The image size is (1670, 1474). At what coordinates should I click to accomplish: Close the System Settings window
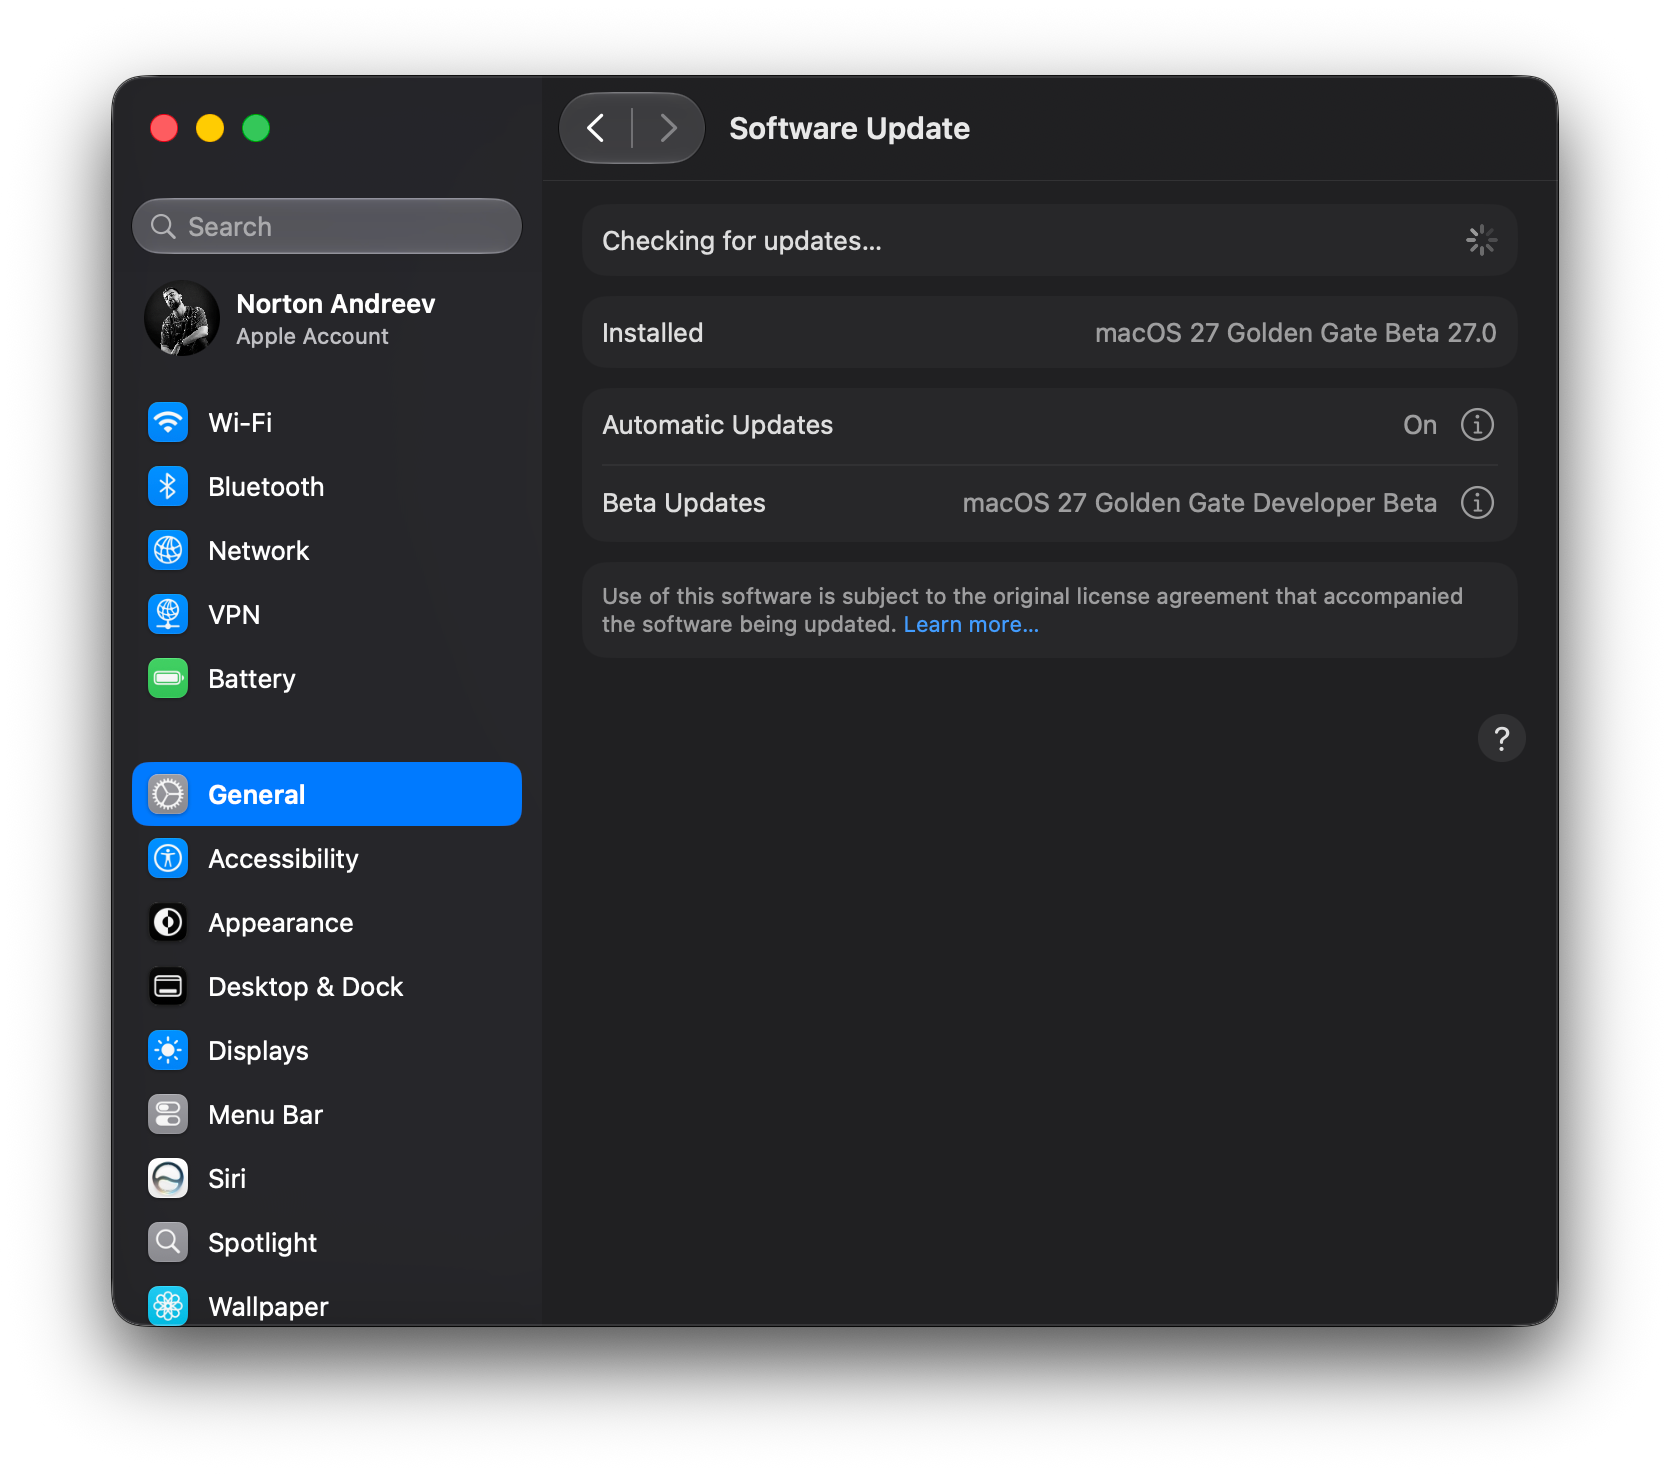[x=164, y=128]
